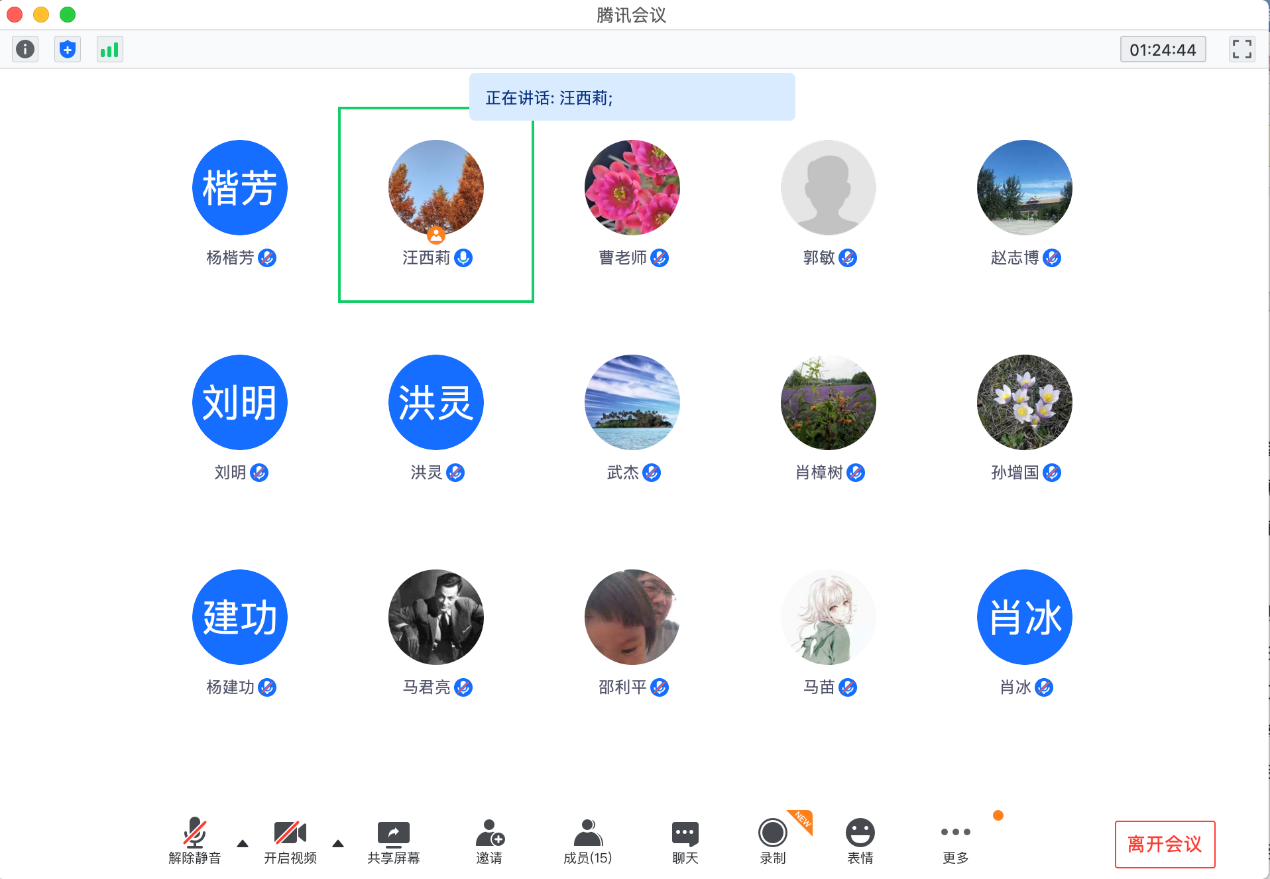The height and width of the screenshot is (879, 1270).
Task: Click the meeting timer 01:24:44
Action: [x=1162, y=49]
